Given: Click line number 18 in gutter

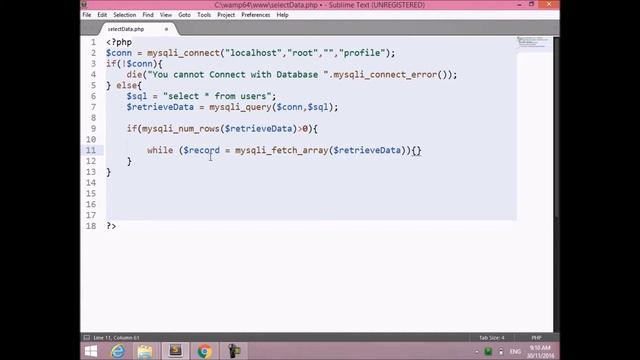Looking at the screenshot, I should [x=91, y=226].
